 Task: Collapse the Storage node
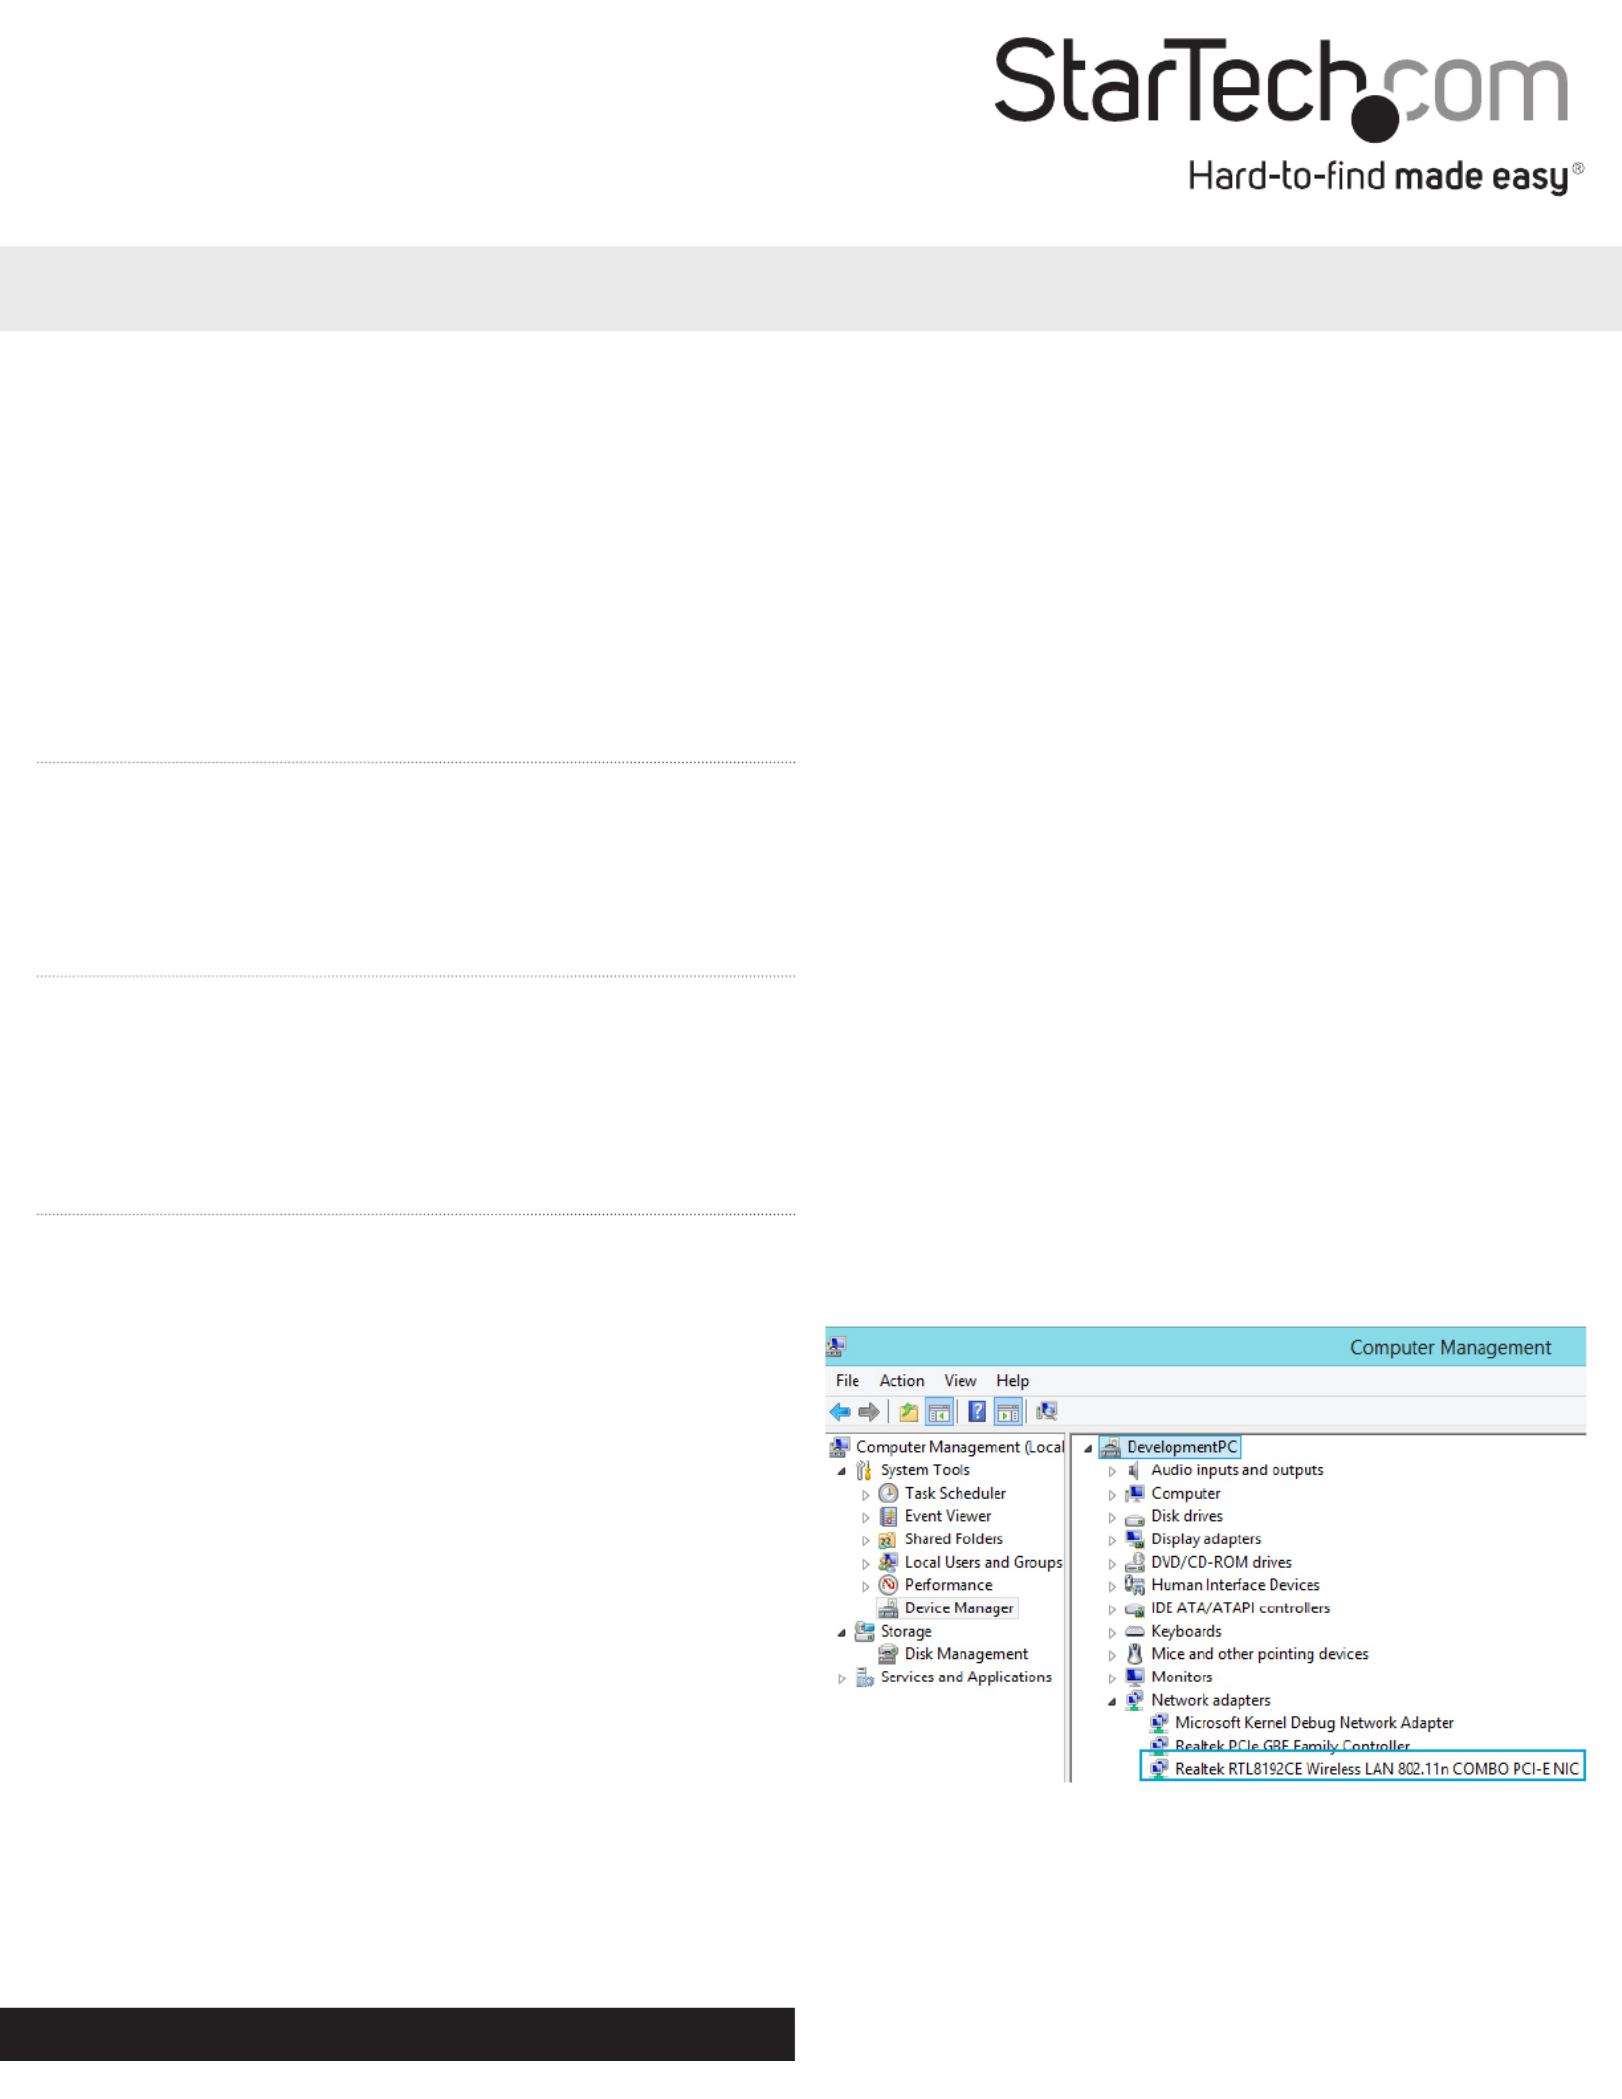pos(841,1632)
